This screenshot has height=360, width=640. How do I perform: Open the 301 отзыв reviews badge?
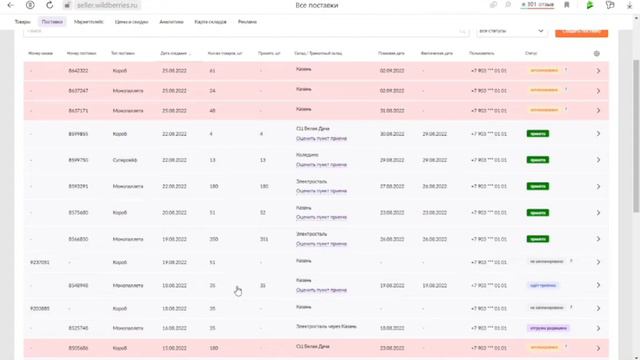pos(537,5)
